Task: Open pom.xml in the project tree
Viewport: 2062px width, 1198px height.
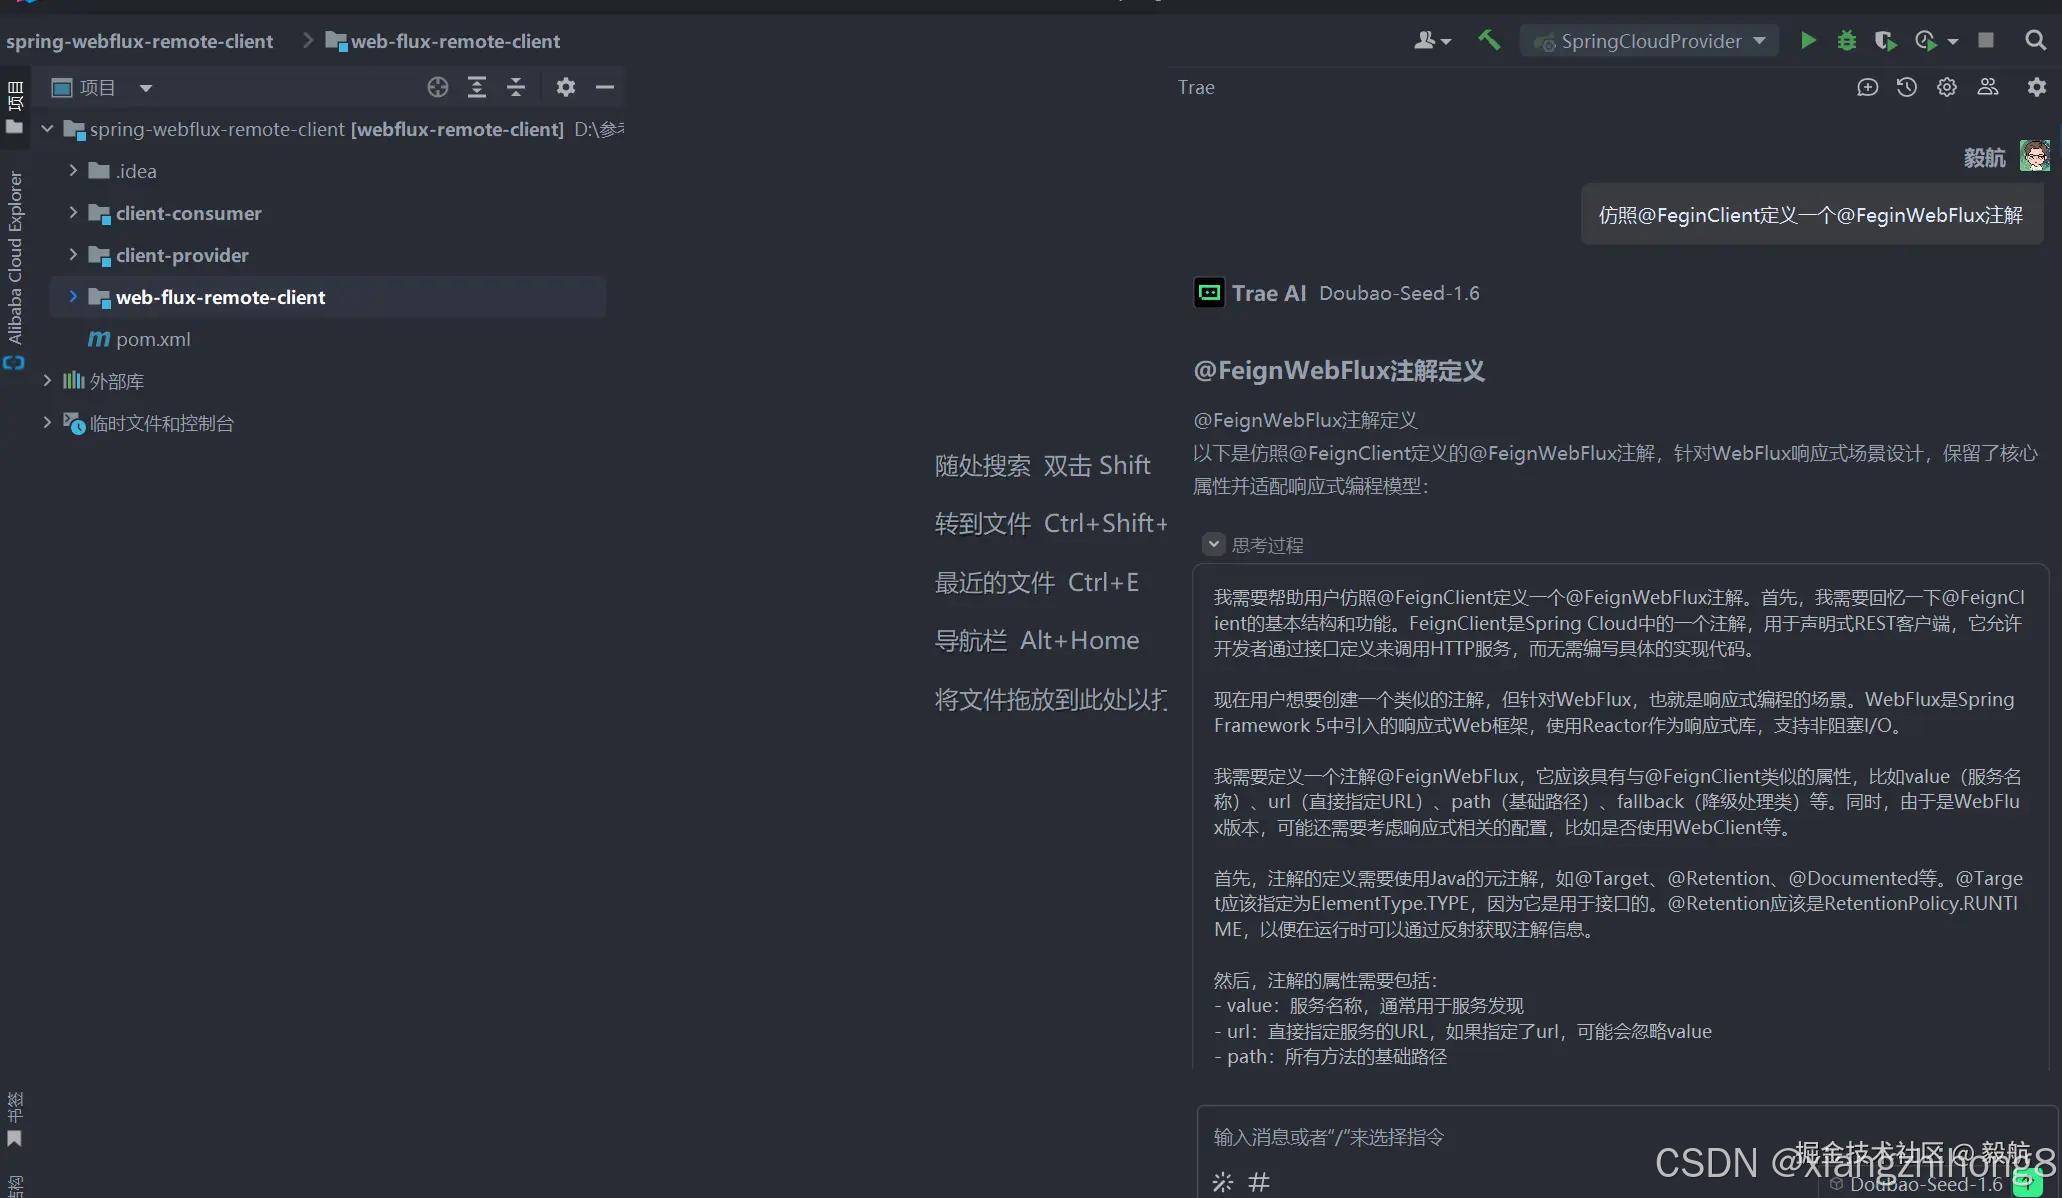Action: 152,339
